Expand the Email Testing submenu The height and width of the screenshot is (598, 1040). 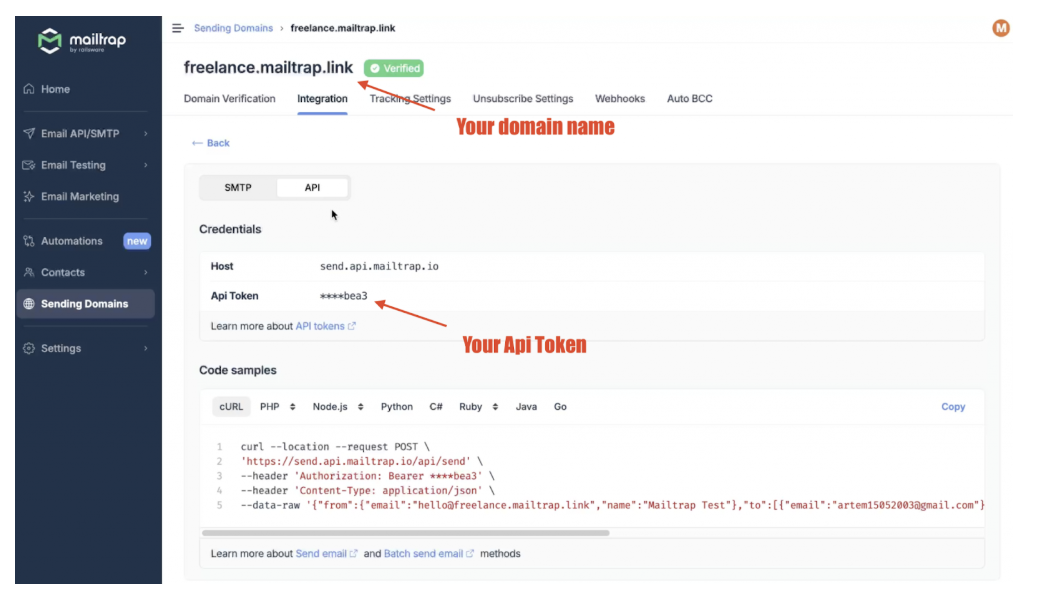(145, 165)
